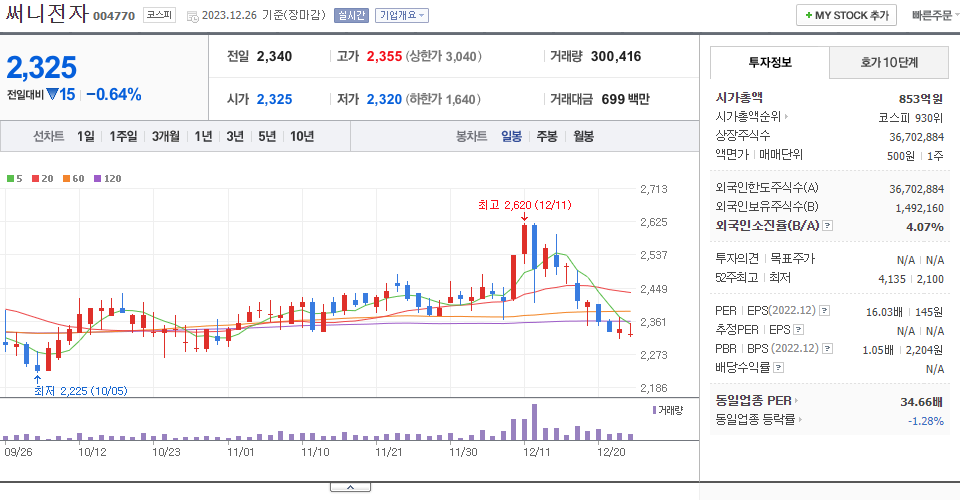This screenshot has width=960, height=500.
Task: Click the tallest volume bar near 12/11
Action: (x=534, y=422)
